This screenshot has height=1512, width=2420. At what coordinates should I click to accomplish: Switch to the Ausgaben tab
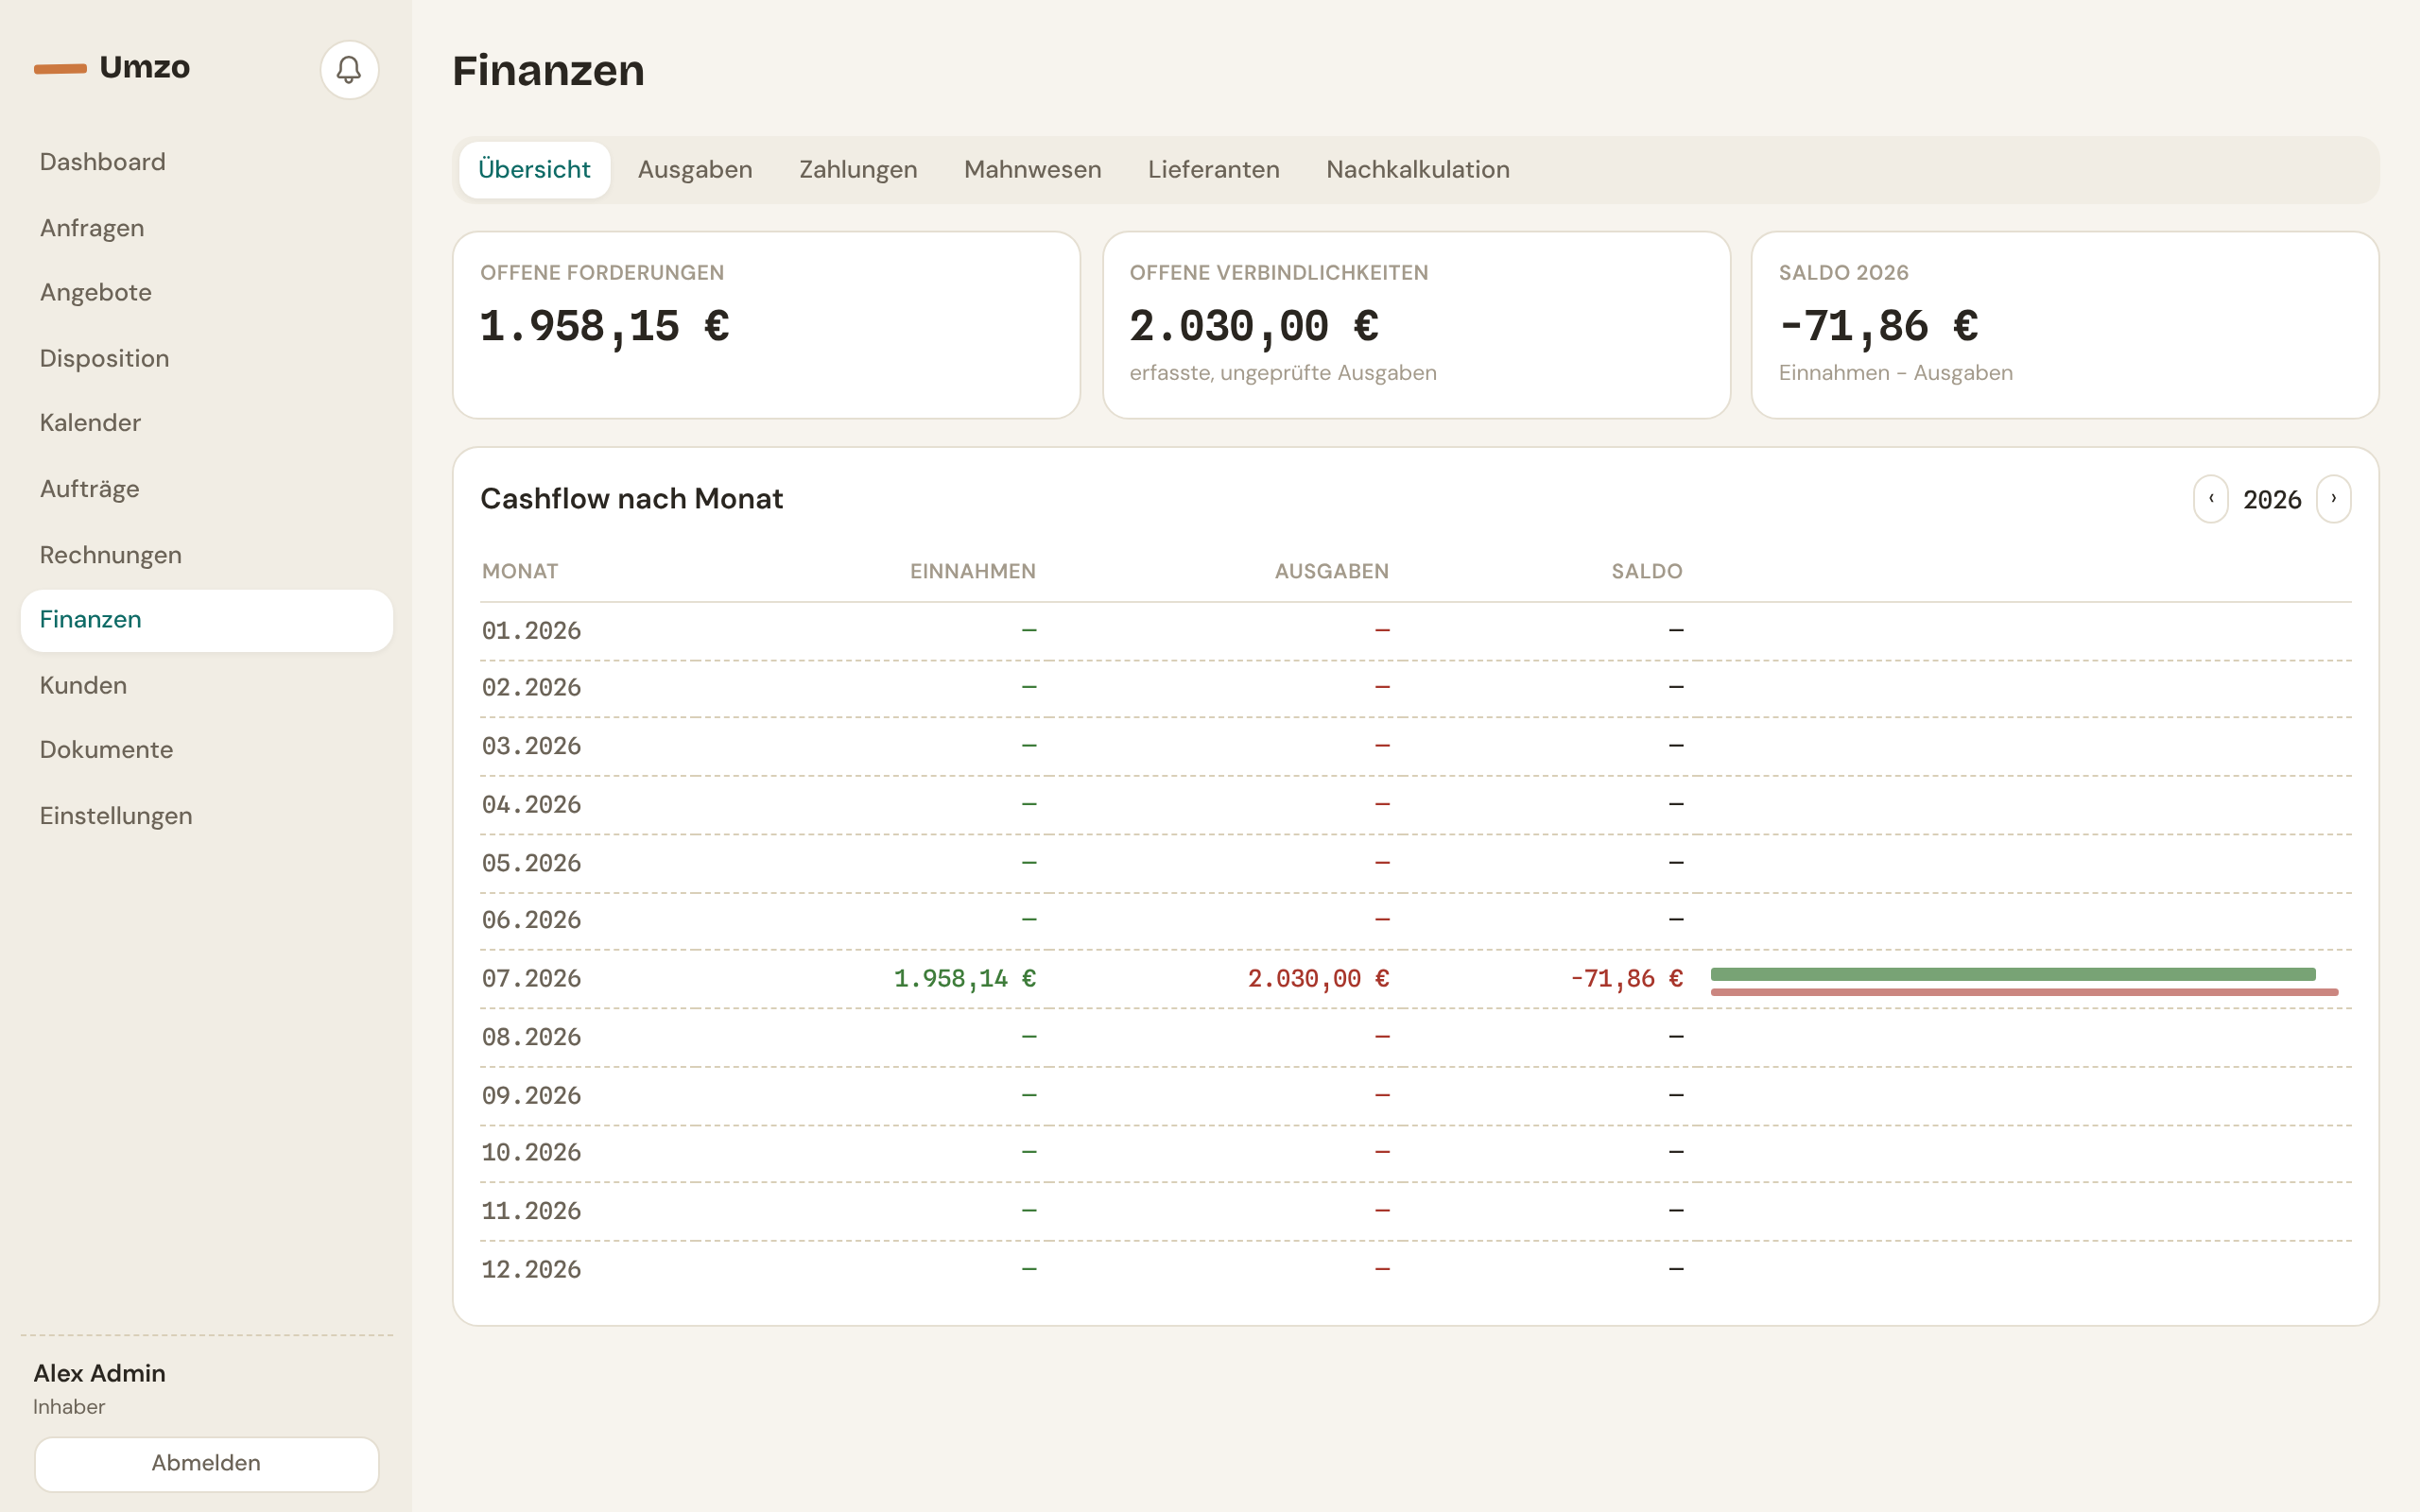click(x=695, y=170)
